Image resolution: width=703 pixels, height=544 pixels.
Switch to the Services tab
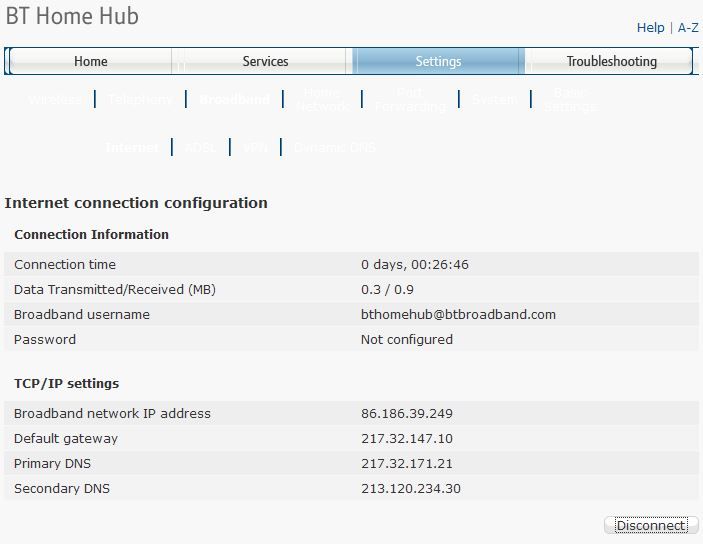click(265, 61)
